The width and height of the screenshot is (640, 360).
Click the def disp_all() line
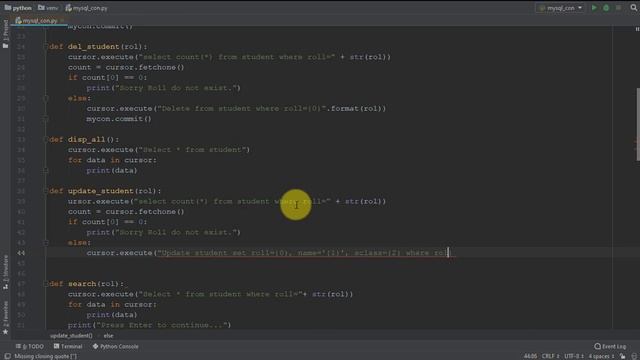(x=84, y=139)
